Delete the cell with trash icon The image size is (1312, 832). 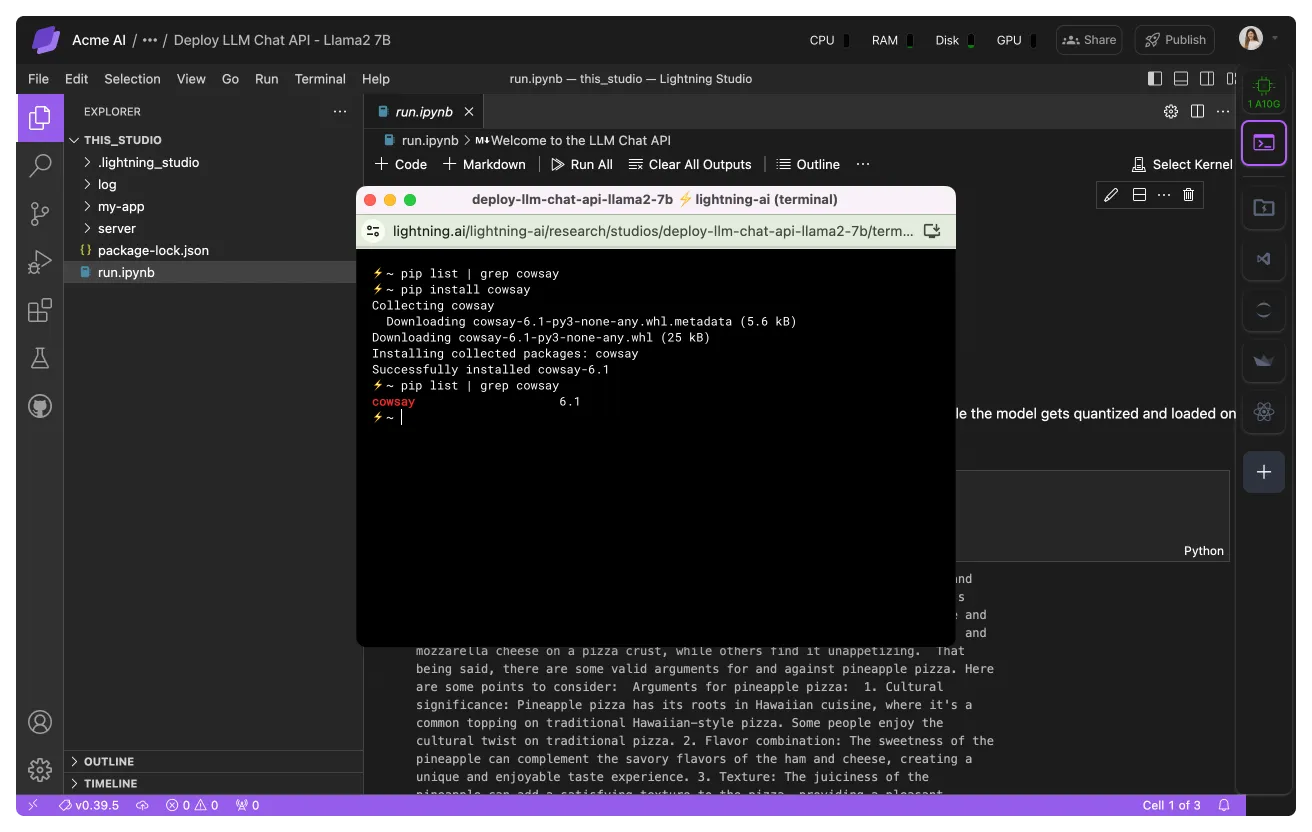click(x=1188, y=195)
